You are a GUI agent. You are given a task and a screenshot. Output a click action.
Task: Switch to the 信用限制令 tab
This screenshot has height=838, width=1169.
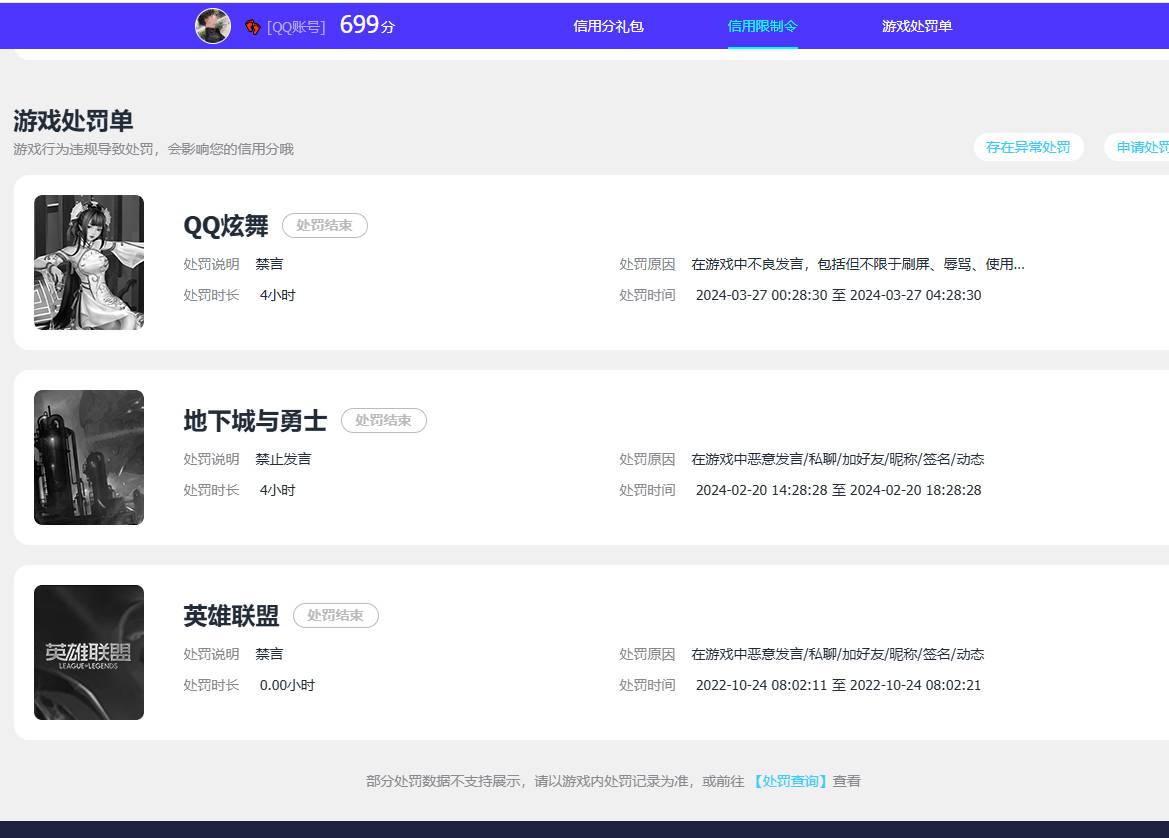[762, 26]
